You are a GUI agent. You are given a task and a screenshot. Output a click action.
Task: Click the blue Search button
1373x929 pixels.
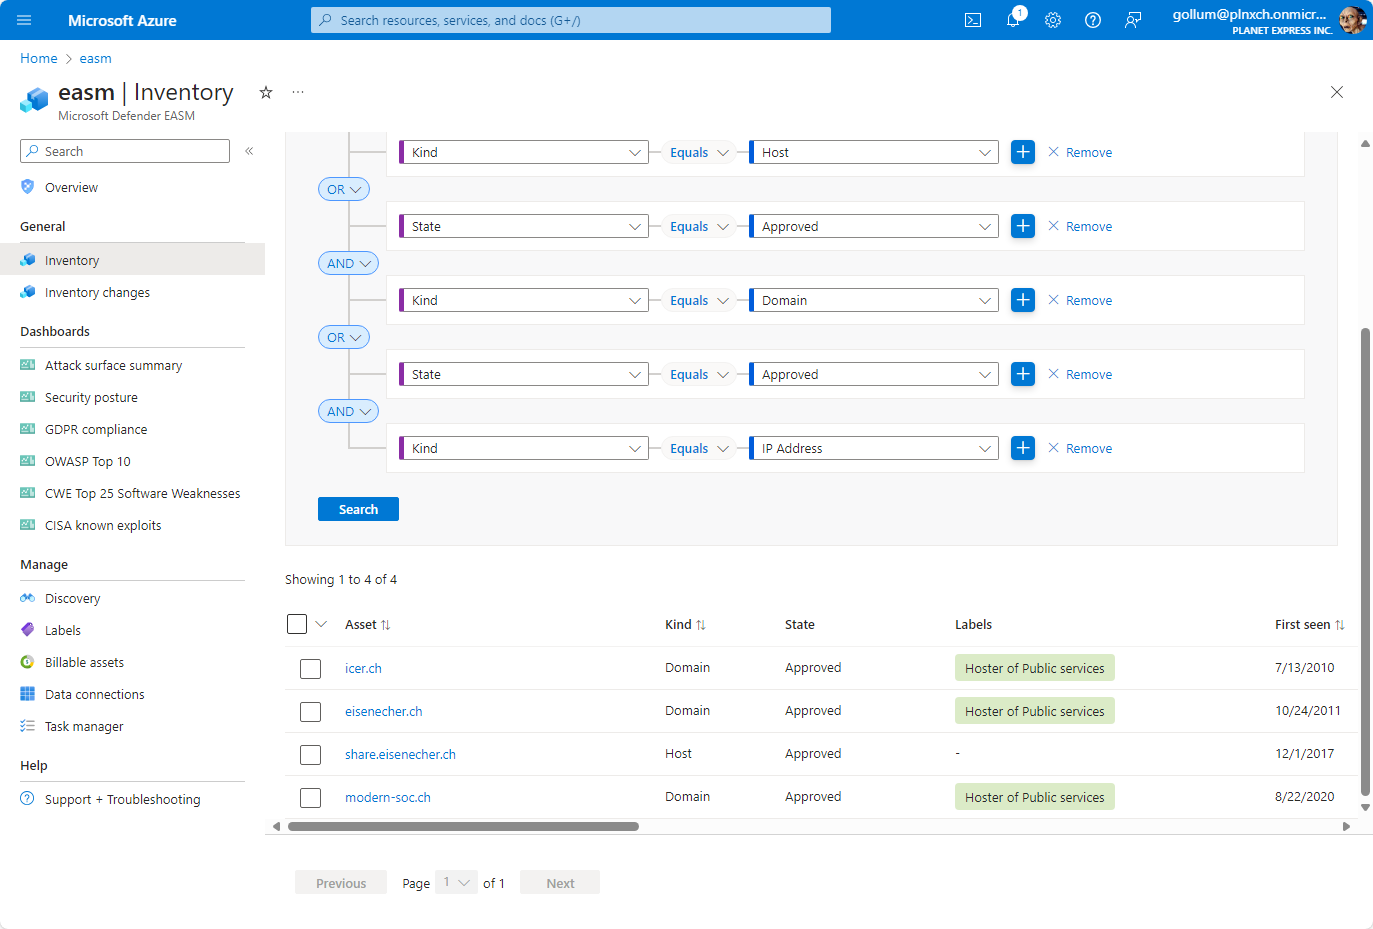tap(358, 509)
